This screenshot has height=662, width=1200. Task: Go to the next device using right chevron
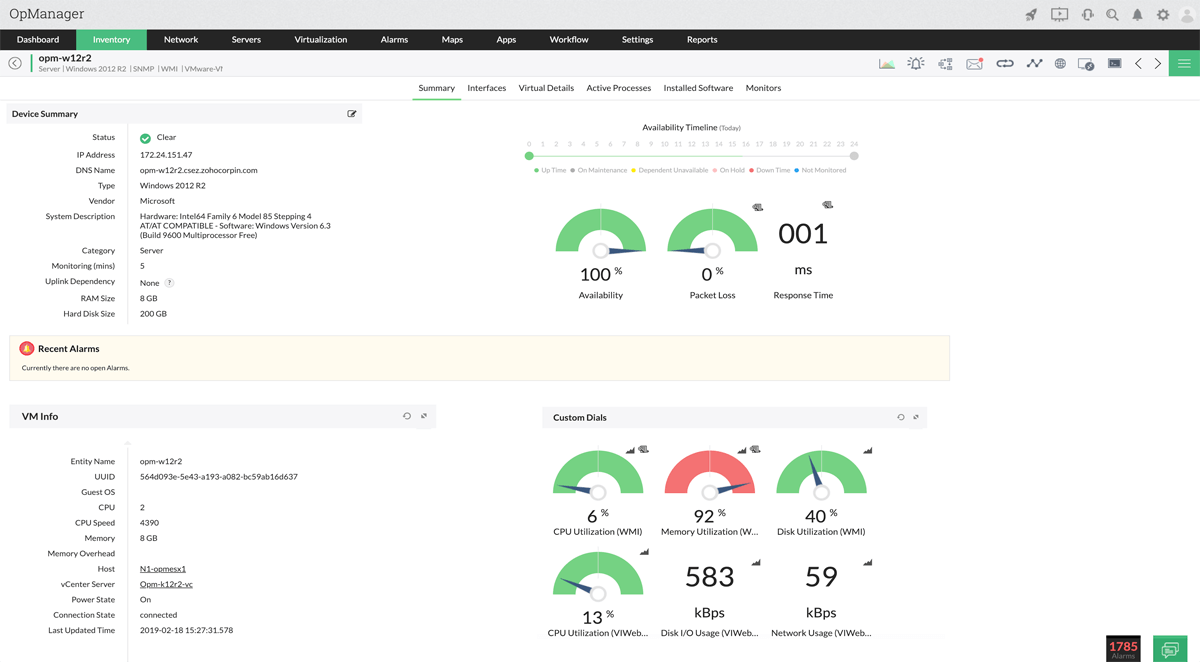point(1157,62)
